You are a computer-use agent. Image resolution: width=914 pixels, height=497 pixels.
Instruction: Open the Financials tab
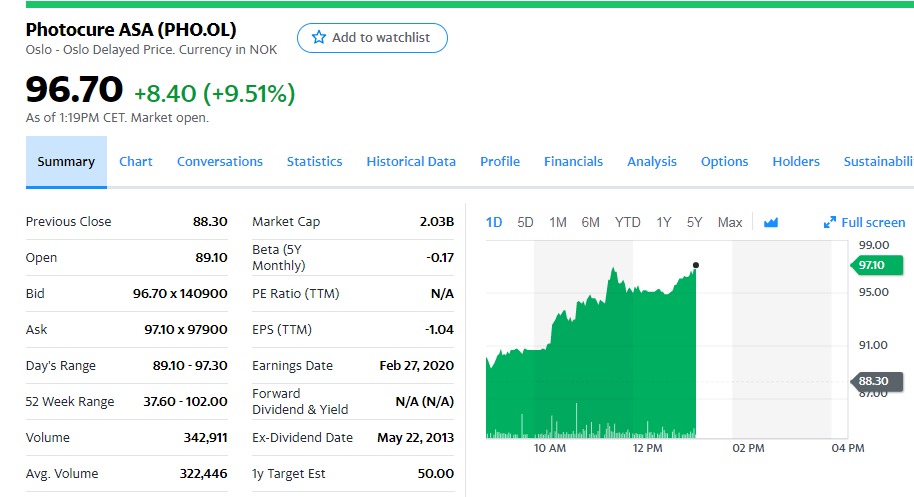click(x=573, y=161)
